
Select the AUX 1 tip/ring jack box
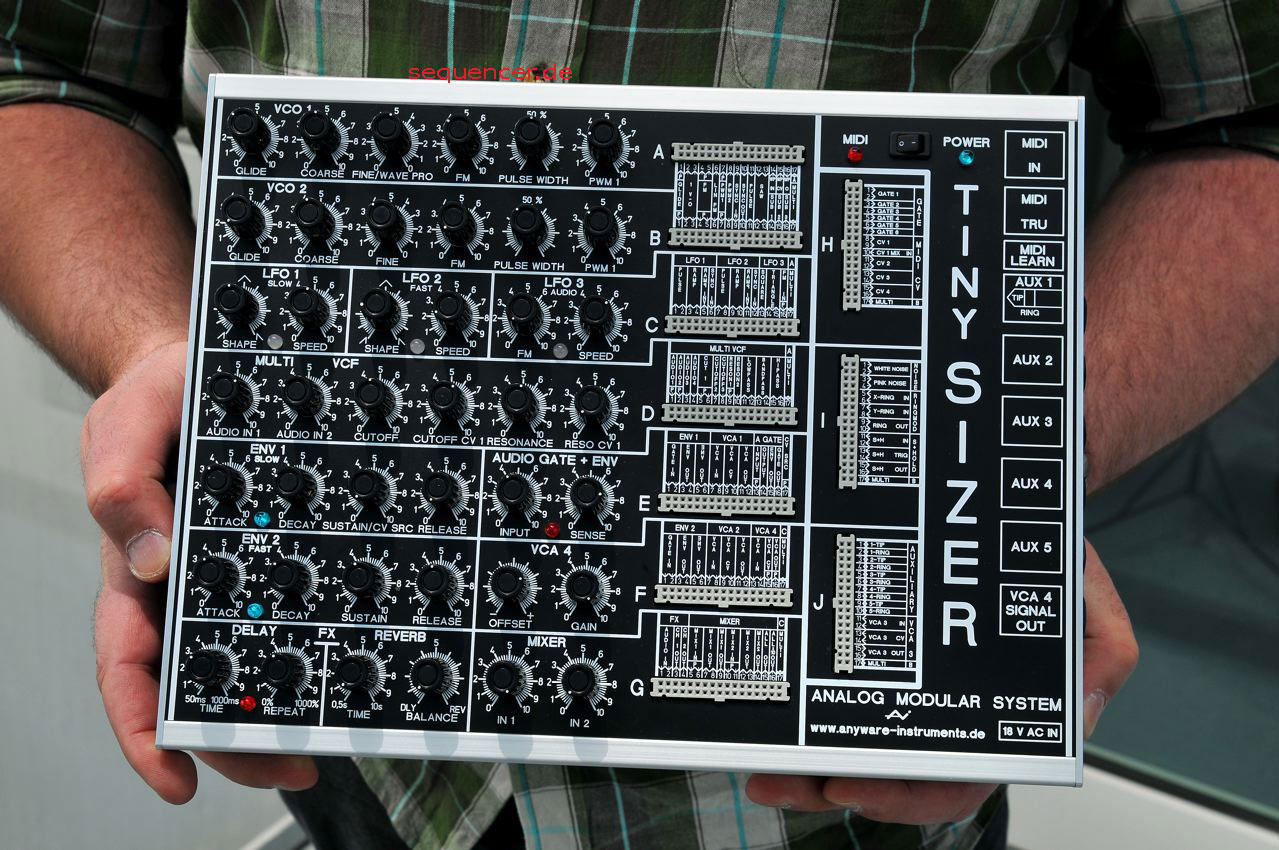click(x=1033, y=298)
